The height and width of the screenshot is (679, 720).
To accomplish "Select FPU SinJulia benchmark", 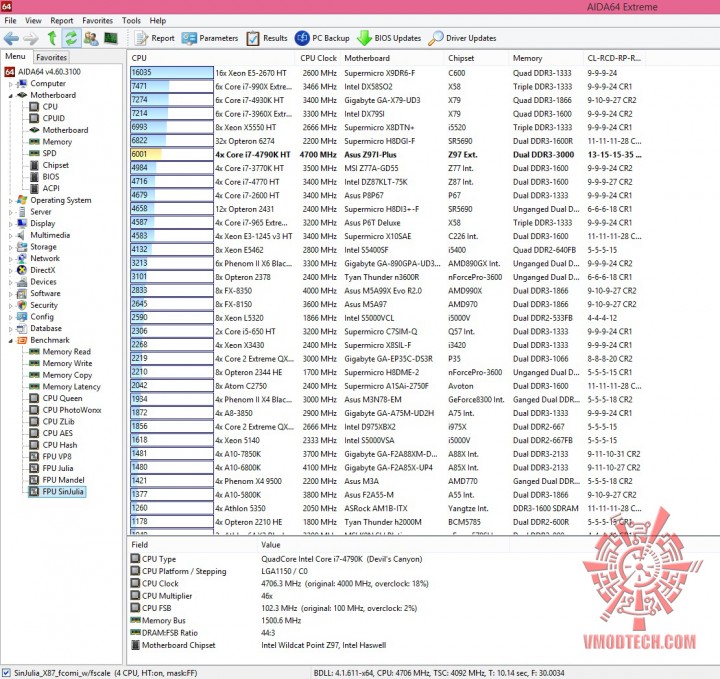I will (x=63, y=492).
